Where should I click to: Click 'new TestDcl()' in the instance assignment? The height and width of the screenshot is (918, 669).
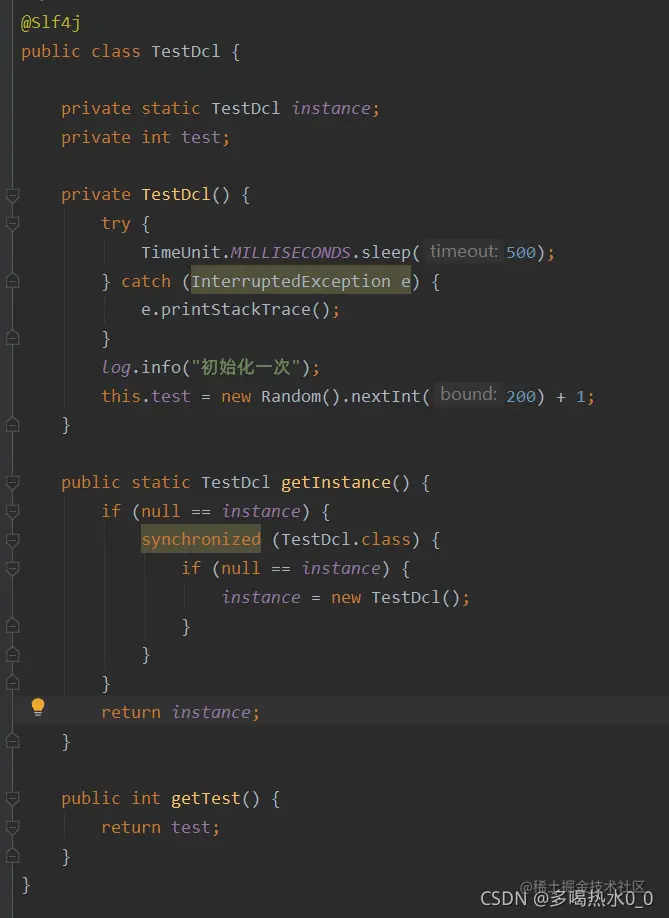pos(396,597)
